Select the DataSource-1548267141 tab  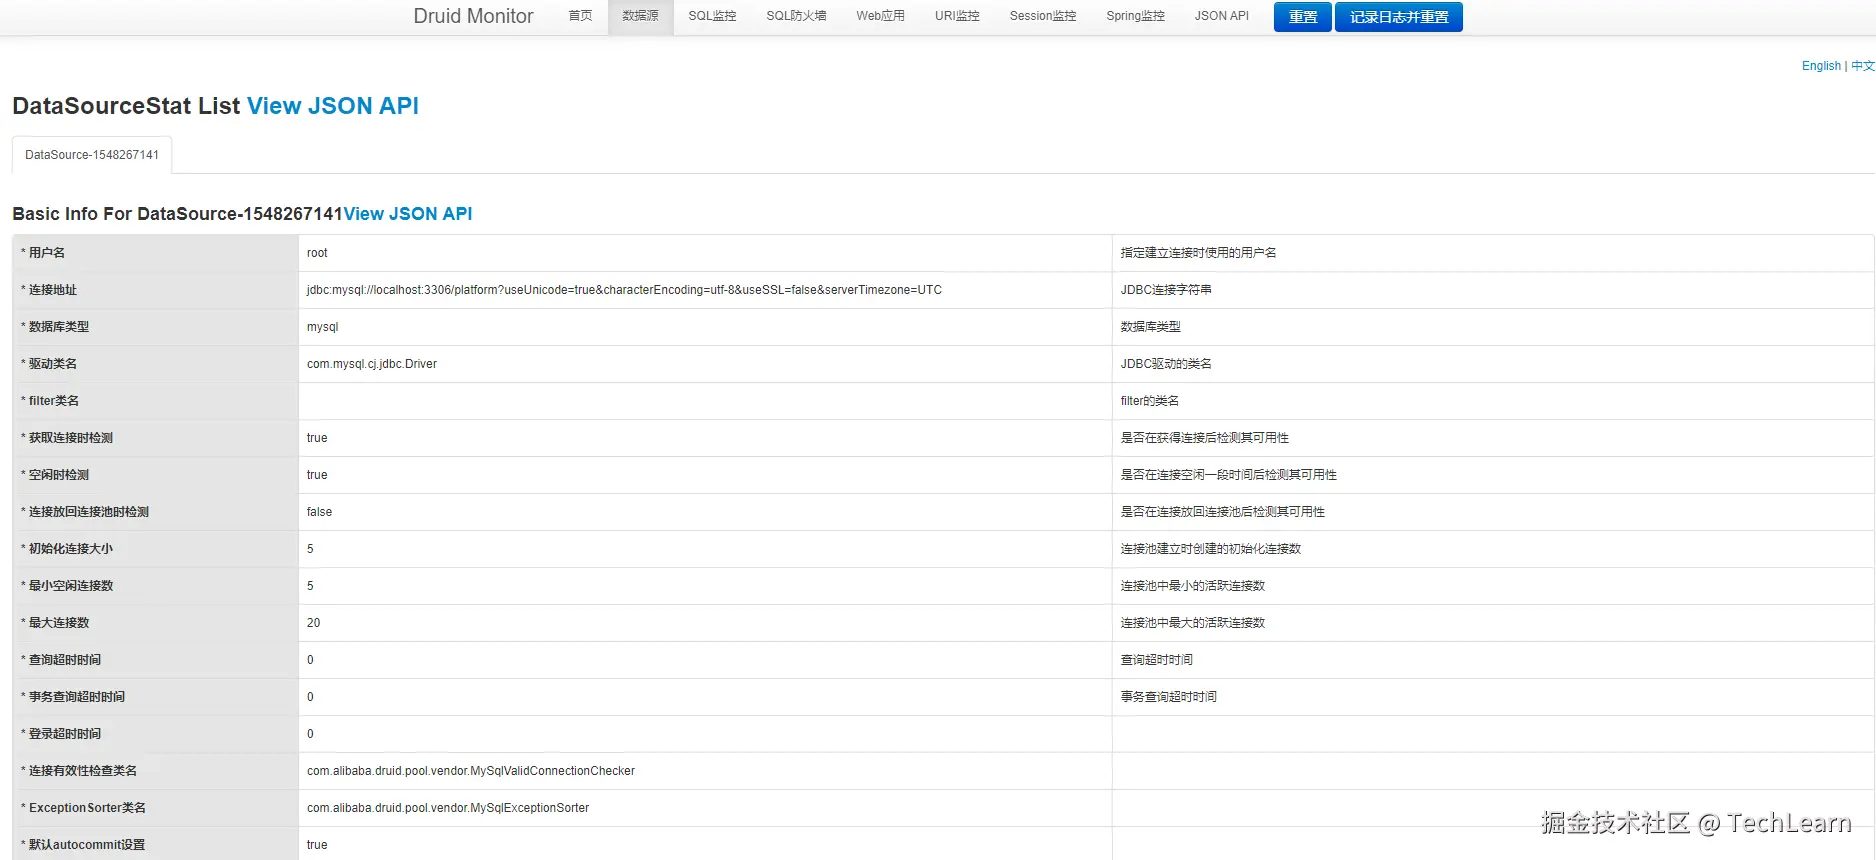(x=92, y=155)
